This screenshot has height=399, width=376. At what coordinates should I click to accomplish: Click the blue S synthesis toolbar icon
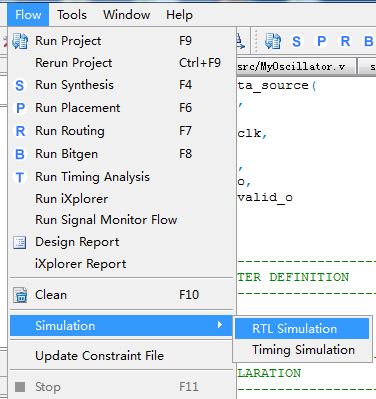tap(296, 41)
